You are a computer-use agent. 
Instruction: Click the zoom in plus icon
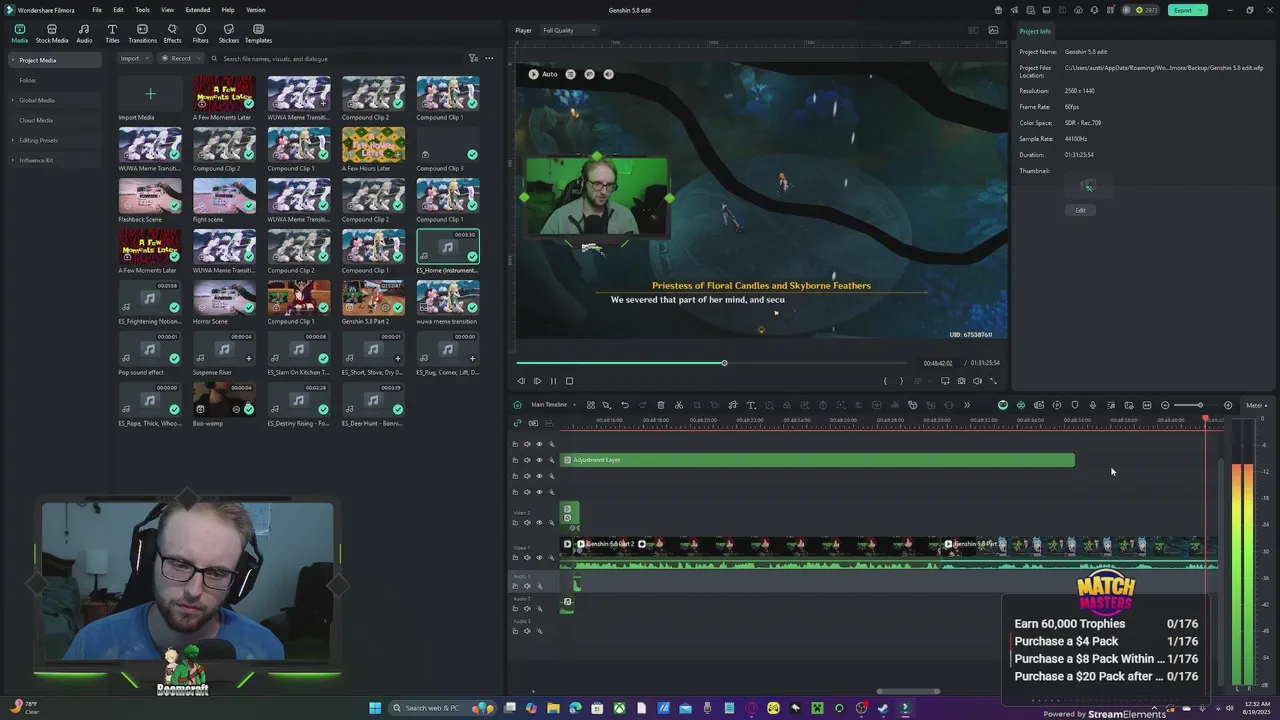coord(1228,405)
